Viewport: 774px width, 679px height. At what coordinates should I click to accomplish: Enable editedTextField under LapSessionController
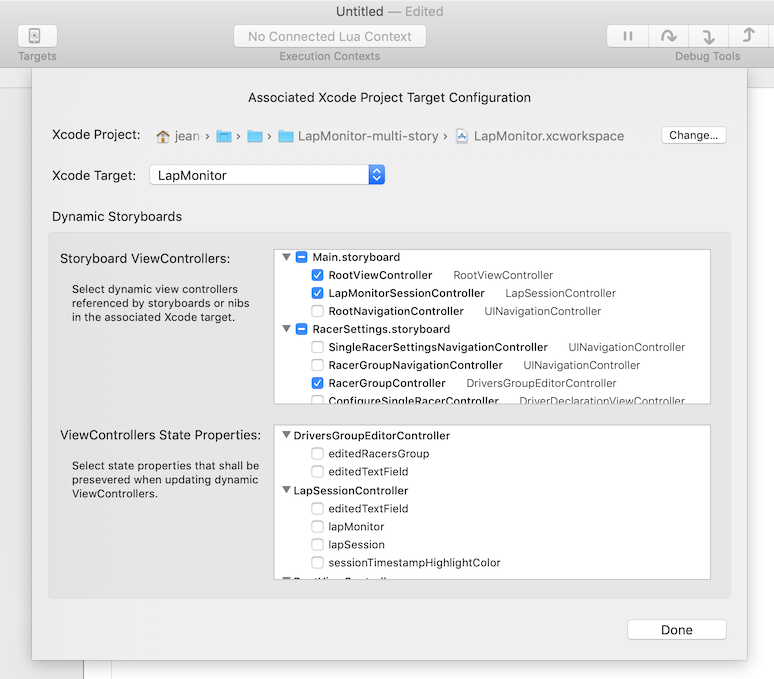click(x=317, y=508)
